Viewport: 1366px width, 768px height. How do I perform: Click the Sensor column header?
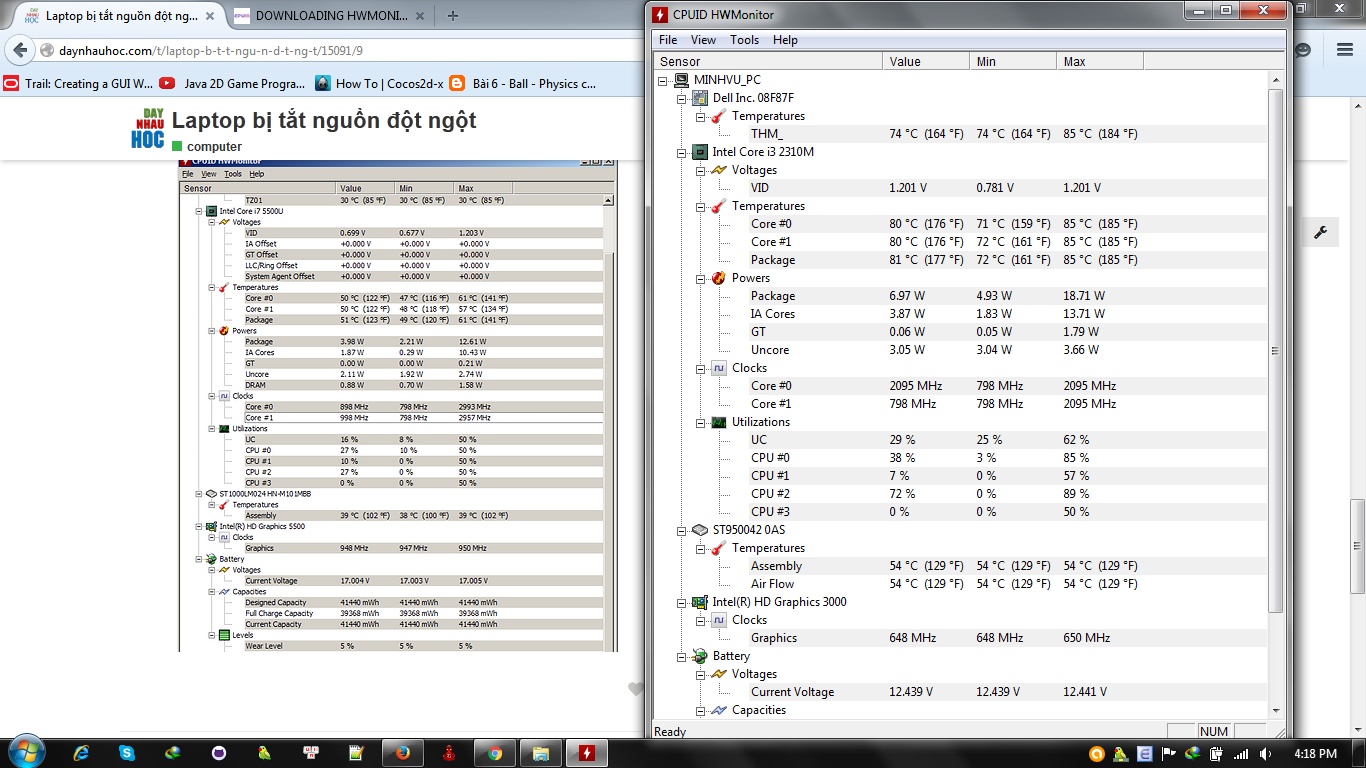[769, 61]
